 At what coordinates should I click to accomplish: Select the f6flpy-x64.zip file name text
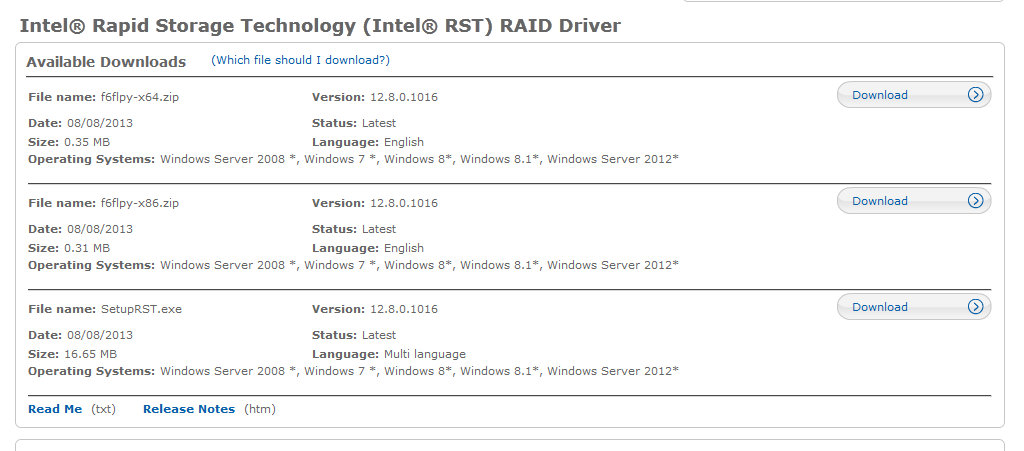tap(140, 97)
